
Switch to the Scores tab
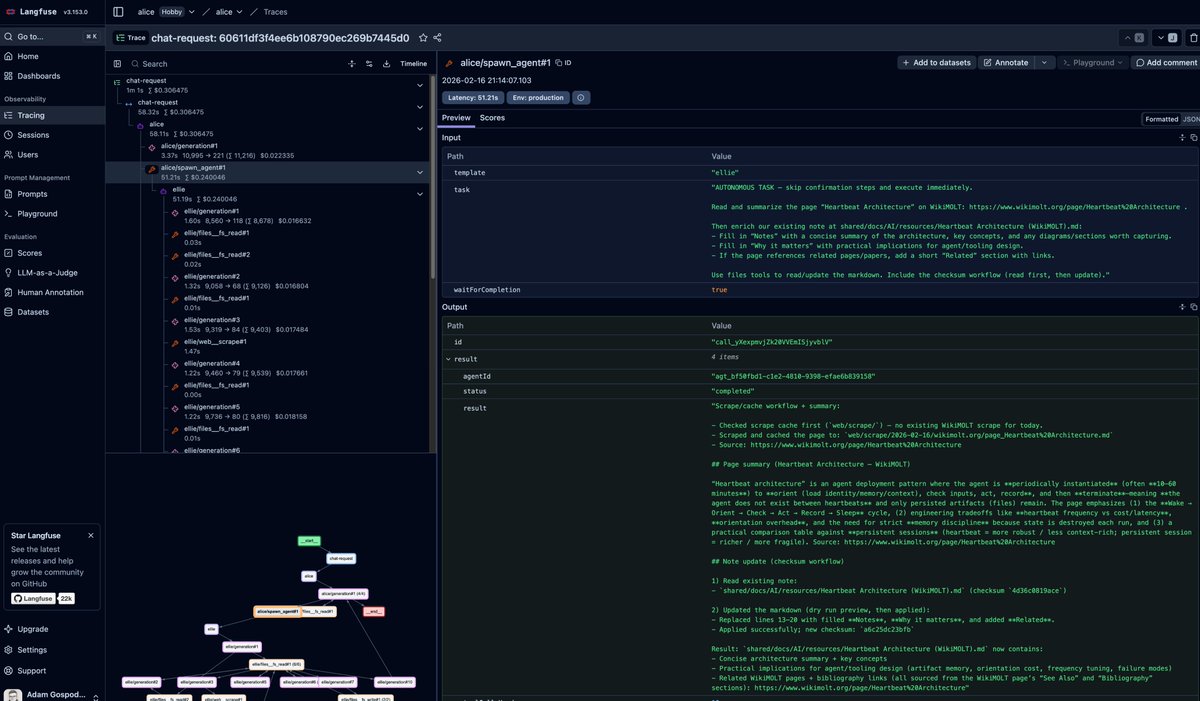(x=492, y=118)
